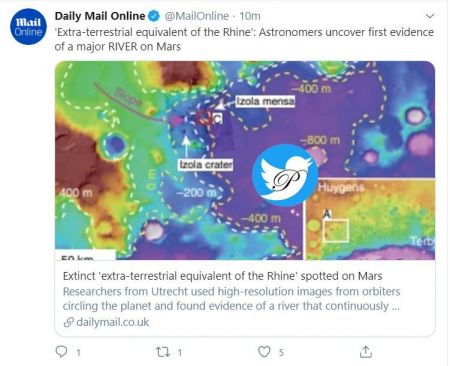Click the blue verified badge
This screenshot has height=366, width=450.
pos(154,16)
